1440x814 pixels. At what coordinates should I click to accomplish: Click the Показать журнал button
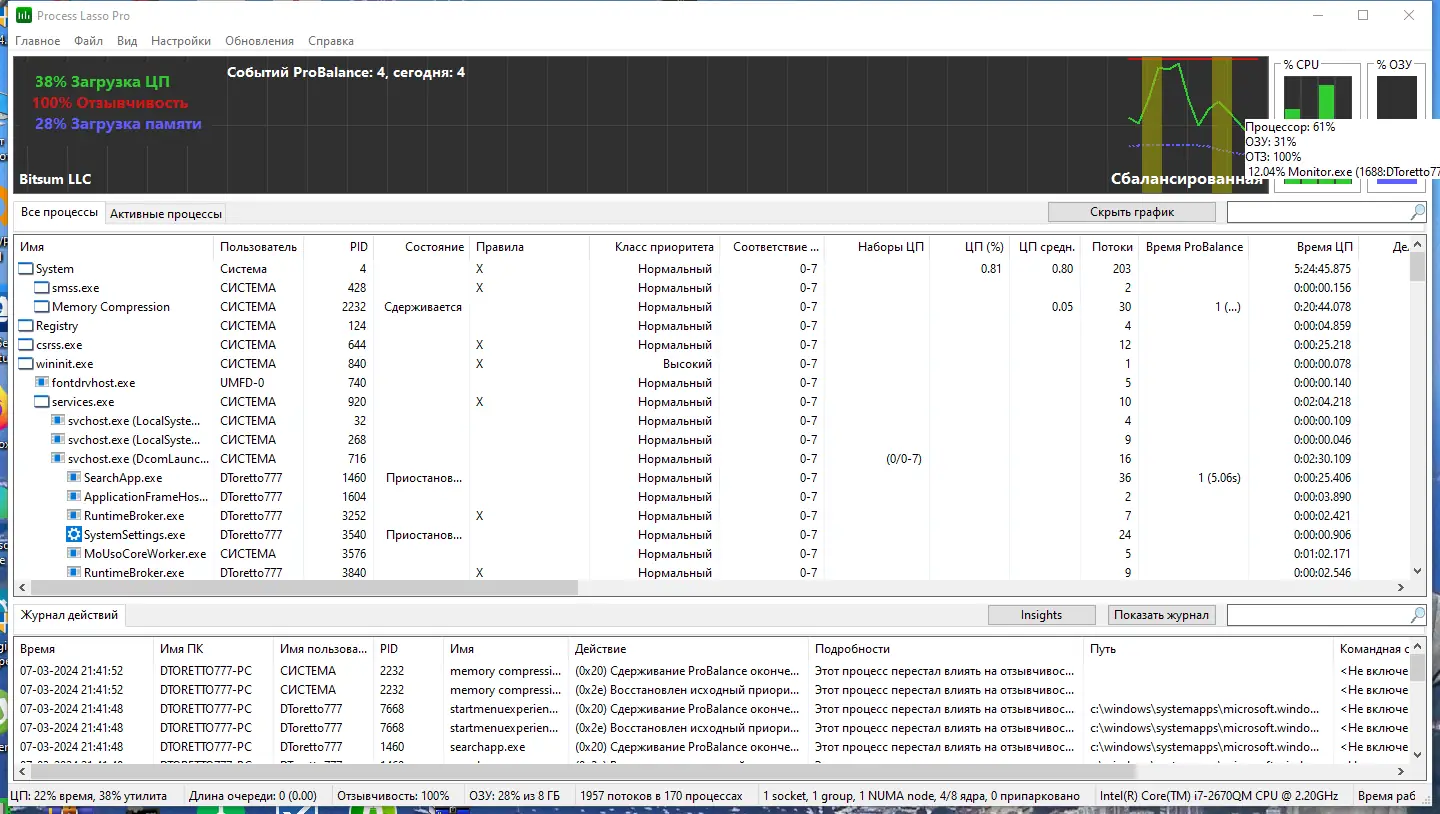coord(1161,615)
